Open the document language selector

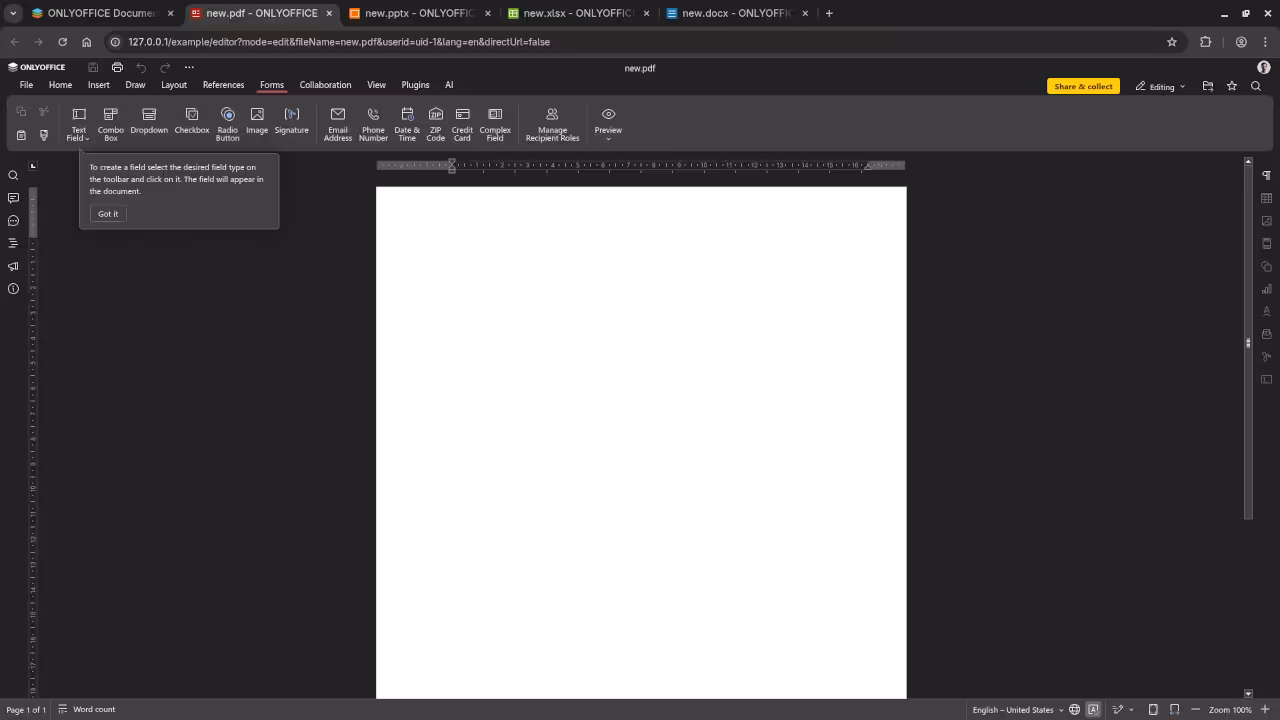[x=1016, y=709]
